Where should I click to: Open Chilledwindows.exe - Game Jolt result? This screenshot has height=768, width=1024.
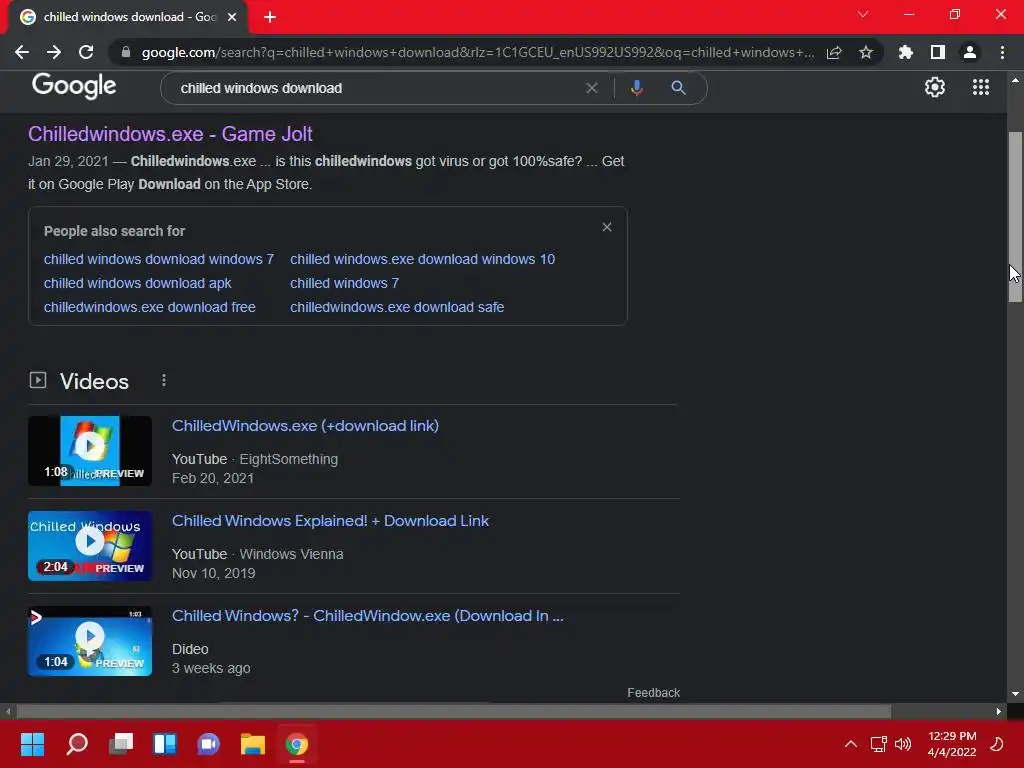[x=170, y=134]
